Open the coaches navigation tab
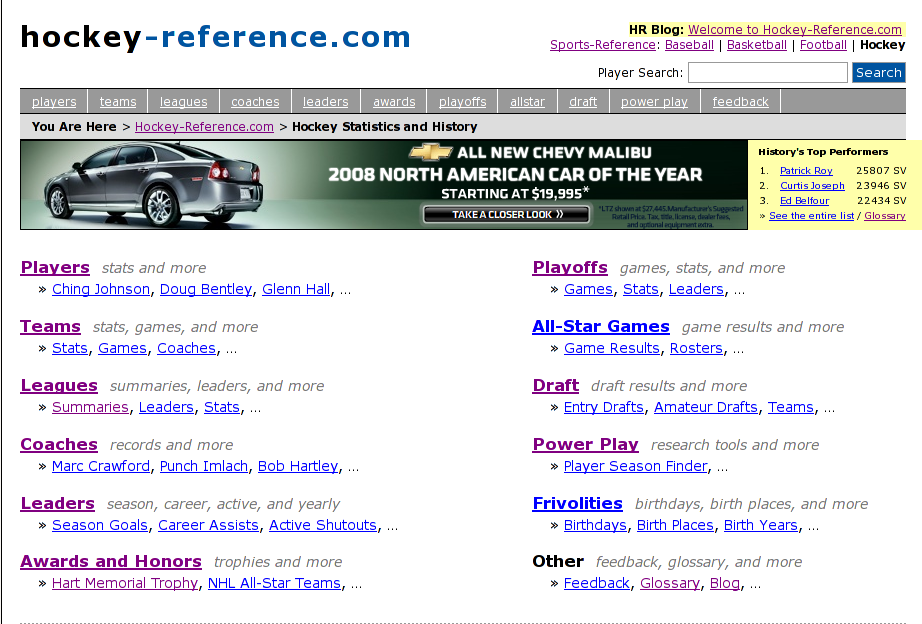This screenshot has height=624, width=922. pyautogui.click(x=255, y=102)
